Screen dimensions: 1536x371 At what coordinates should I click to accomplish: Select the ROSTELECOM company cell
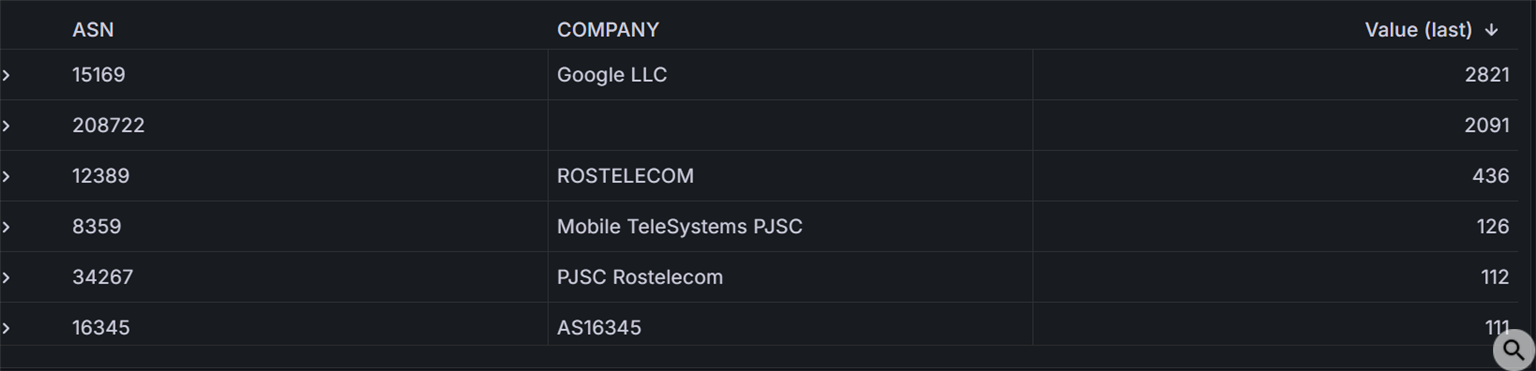pos(790,176)
